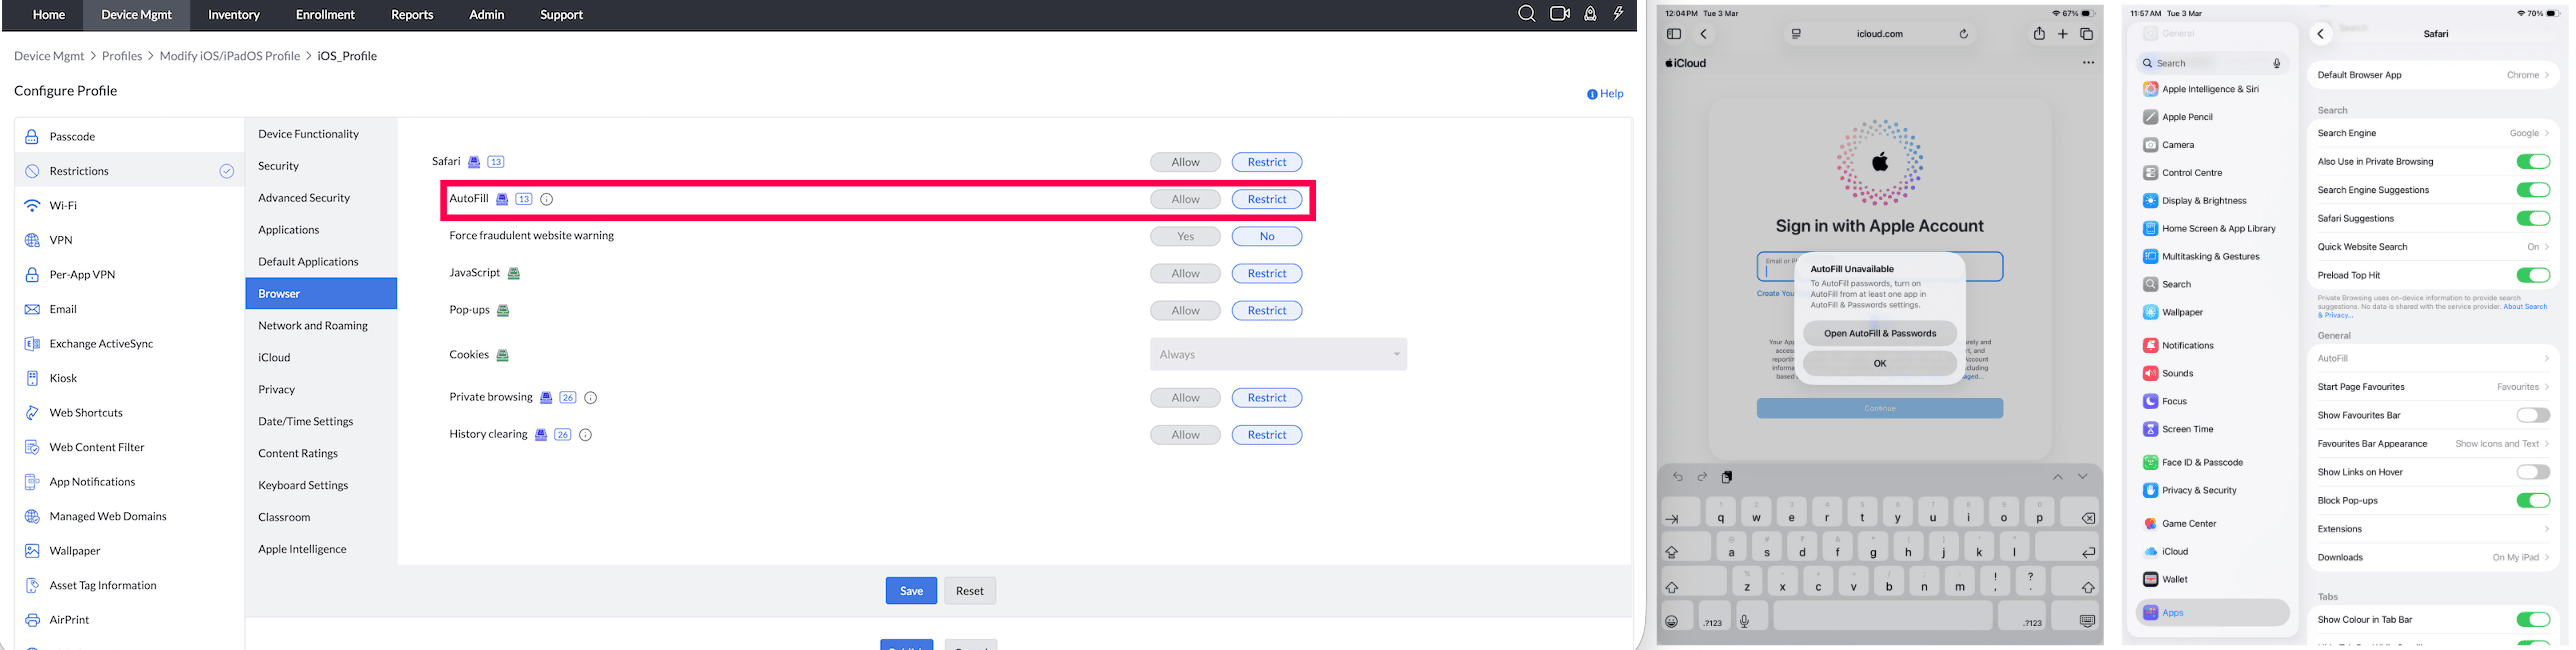Viewport: 2576px width, 650px height.
Task: Tap the new tab plus icon in Safari
Action: pos(2063,34)
